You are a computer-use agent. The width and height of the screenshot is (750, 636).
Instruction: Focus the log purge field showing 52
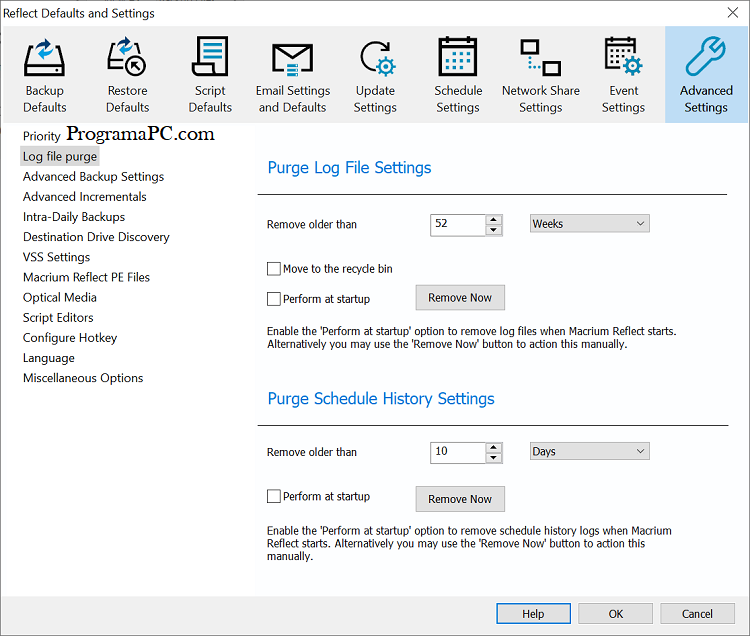pos(458,225)
